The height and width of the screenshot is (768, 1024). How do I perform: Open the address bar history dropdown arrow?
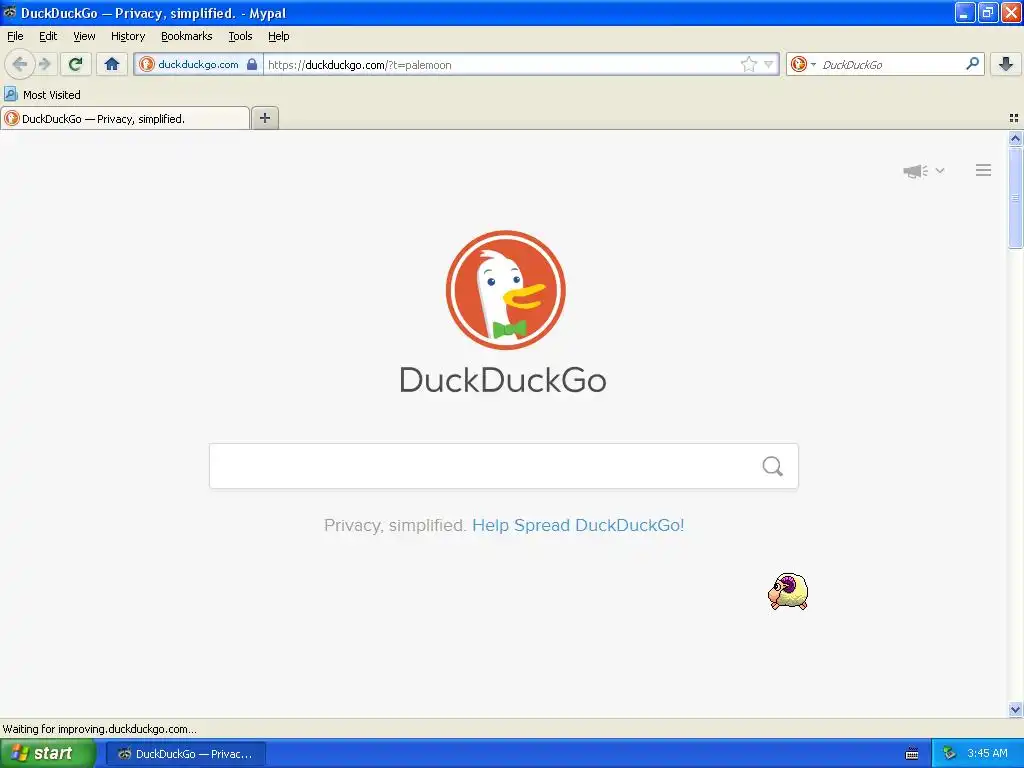point(769,64)
